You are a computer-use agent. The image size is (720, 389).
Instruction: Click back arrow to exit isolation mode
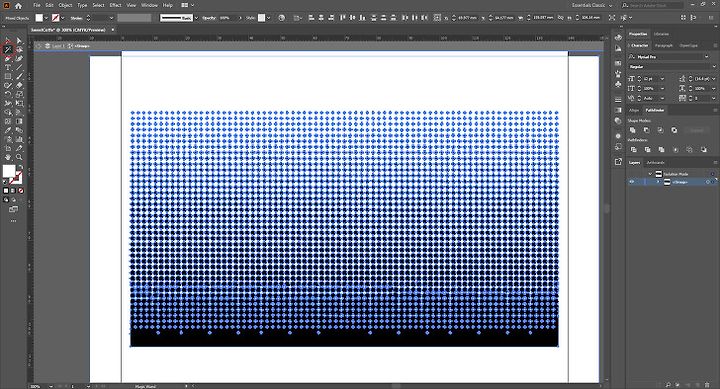point(39,46)
